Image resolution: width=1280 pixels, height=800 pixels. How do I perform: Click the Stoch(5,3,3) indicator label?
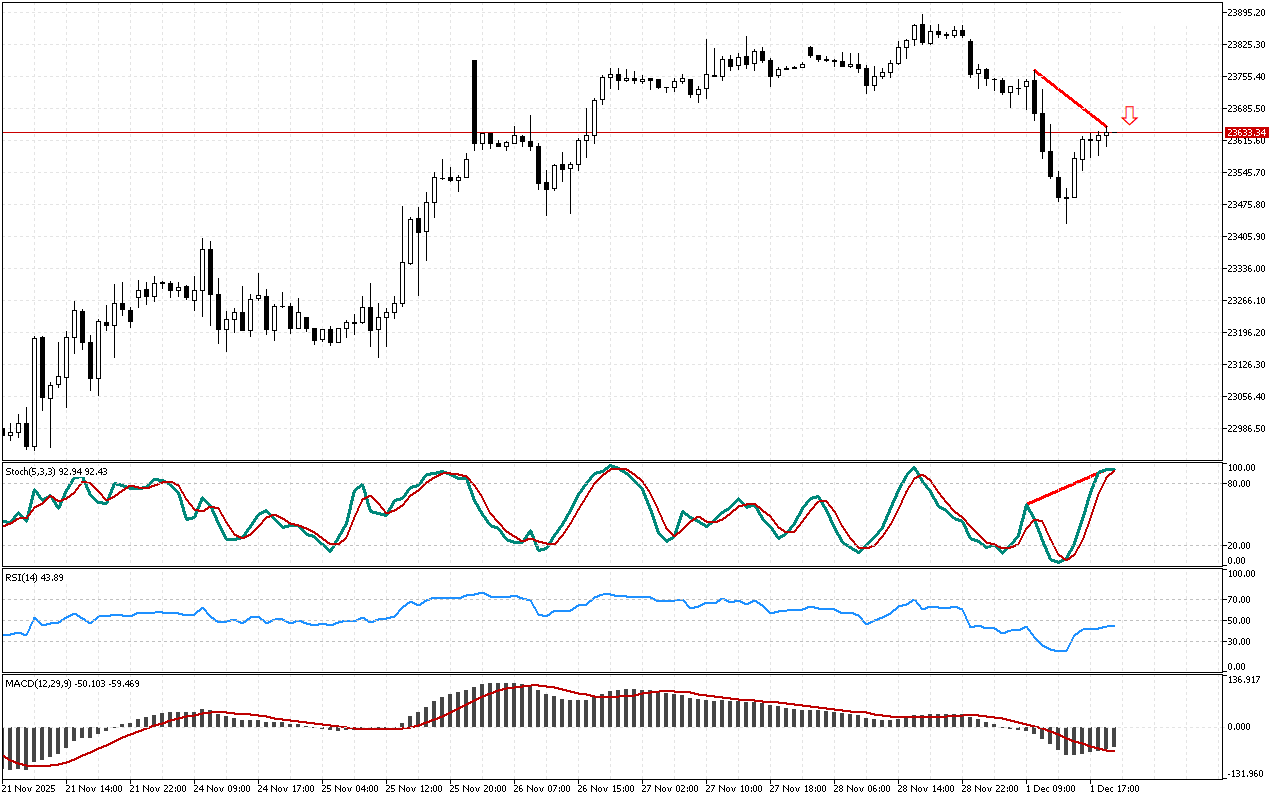click(30, 470)
